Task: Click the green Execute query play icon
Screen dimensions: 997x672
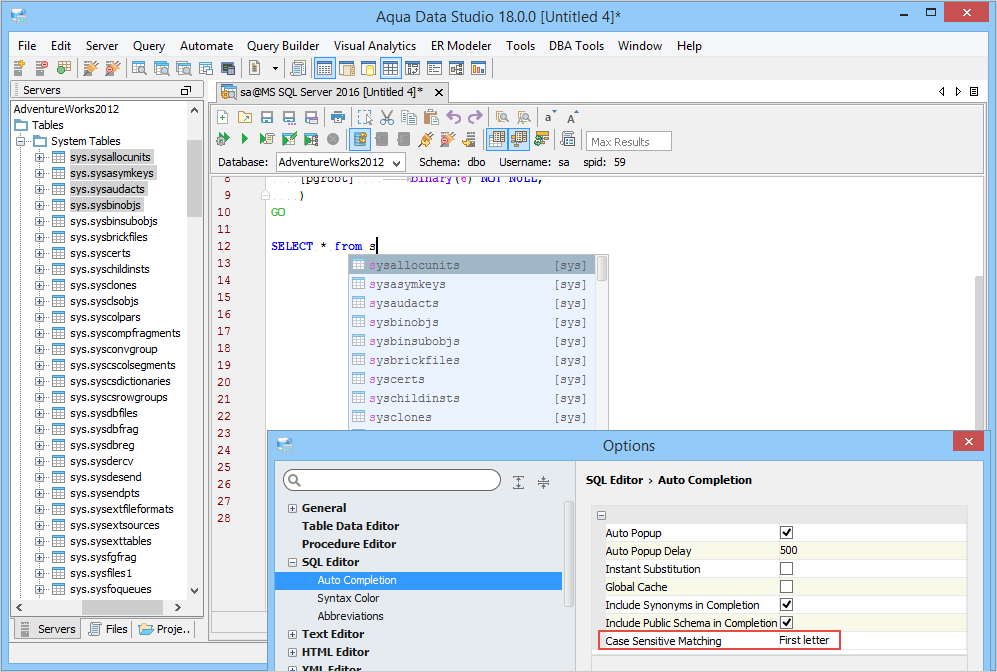Action: pyautogui.click(x=244, y=139)
